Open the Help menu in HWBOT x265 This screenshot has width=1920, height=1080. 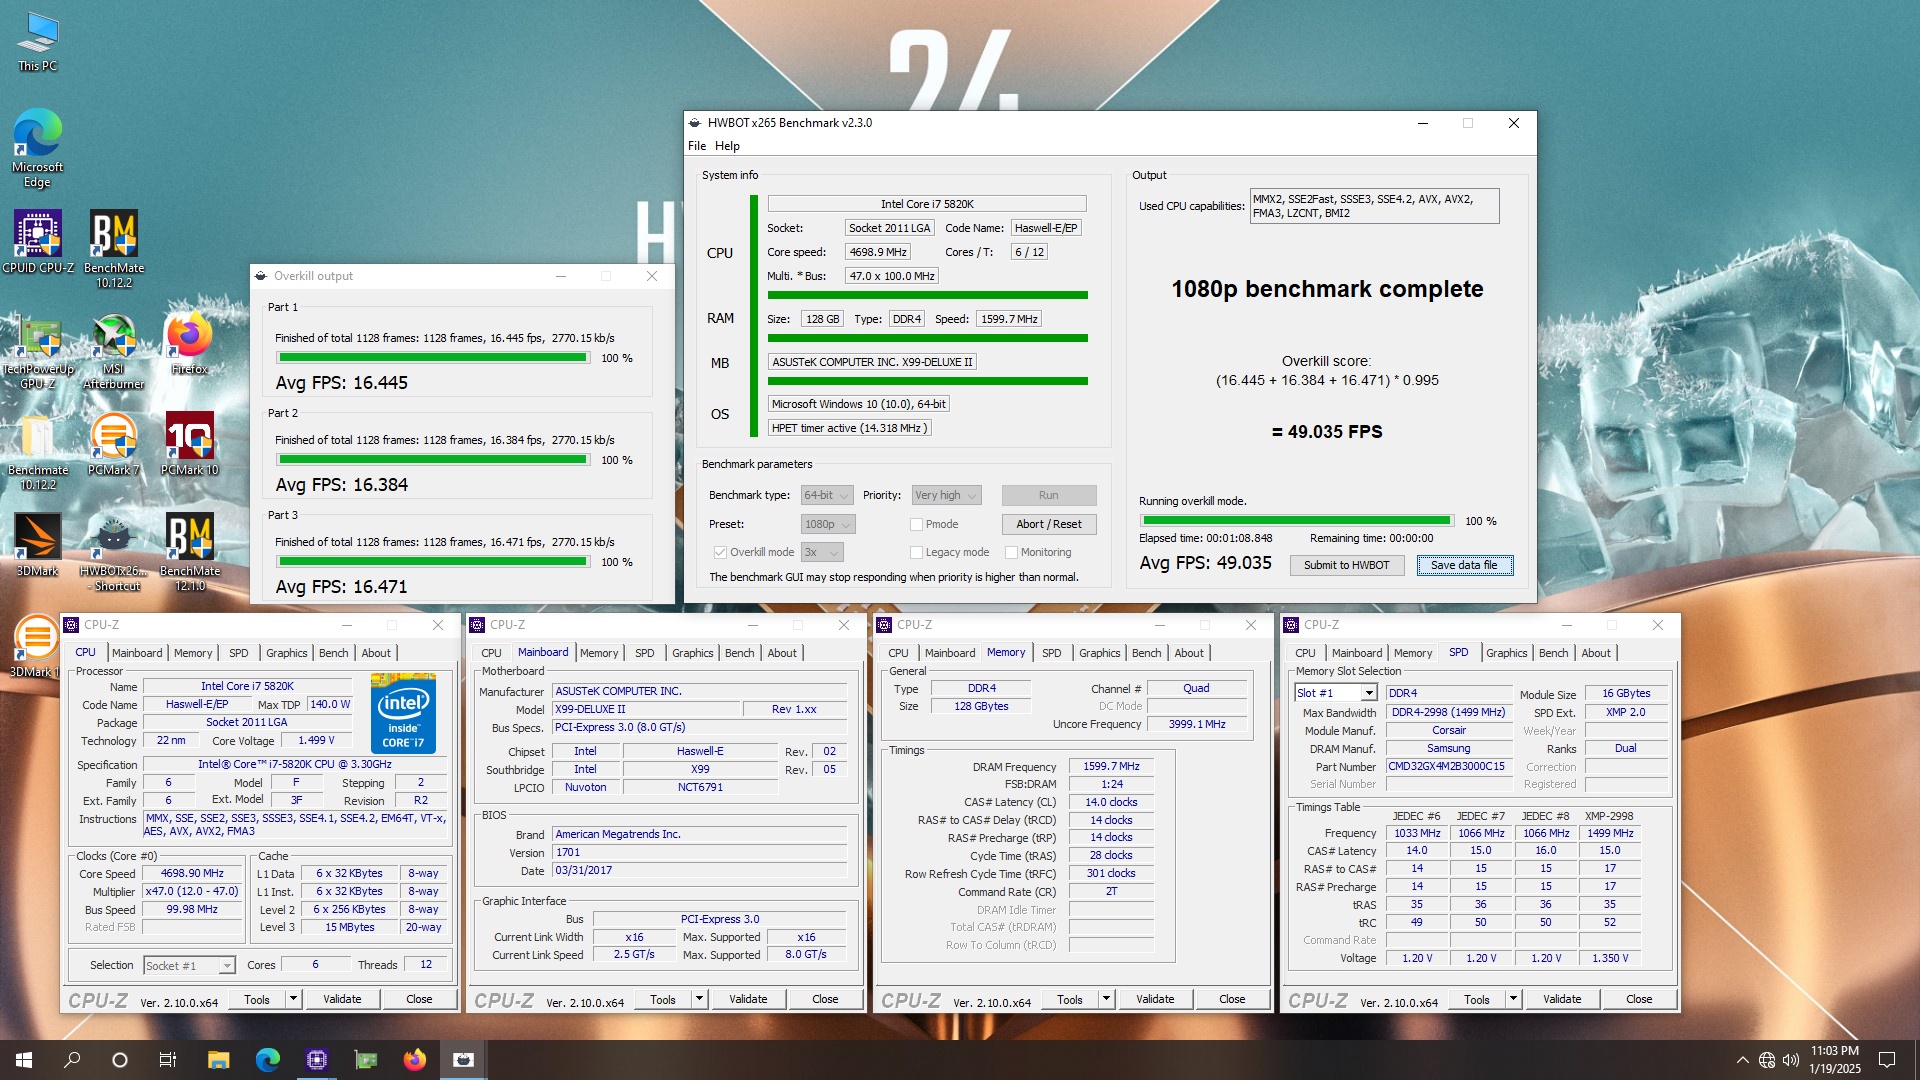tap(727, 146)
